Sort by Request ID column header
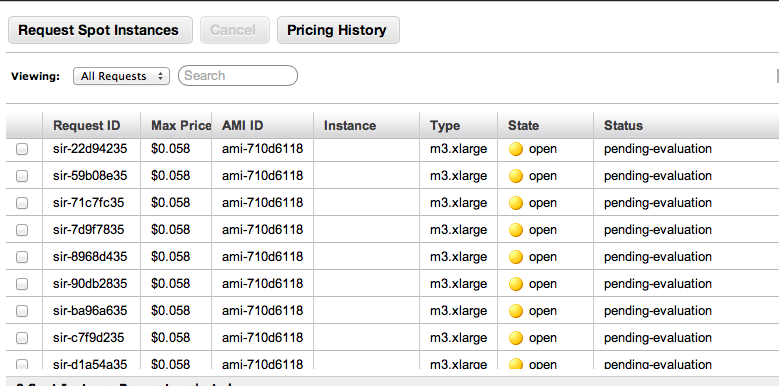The image size is (779, 386). click(91, 125)
